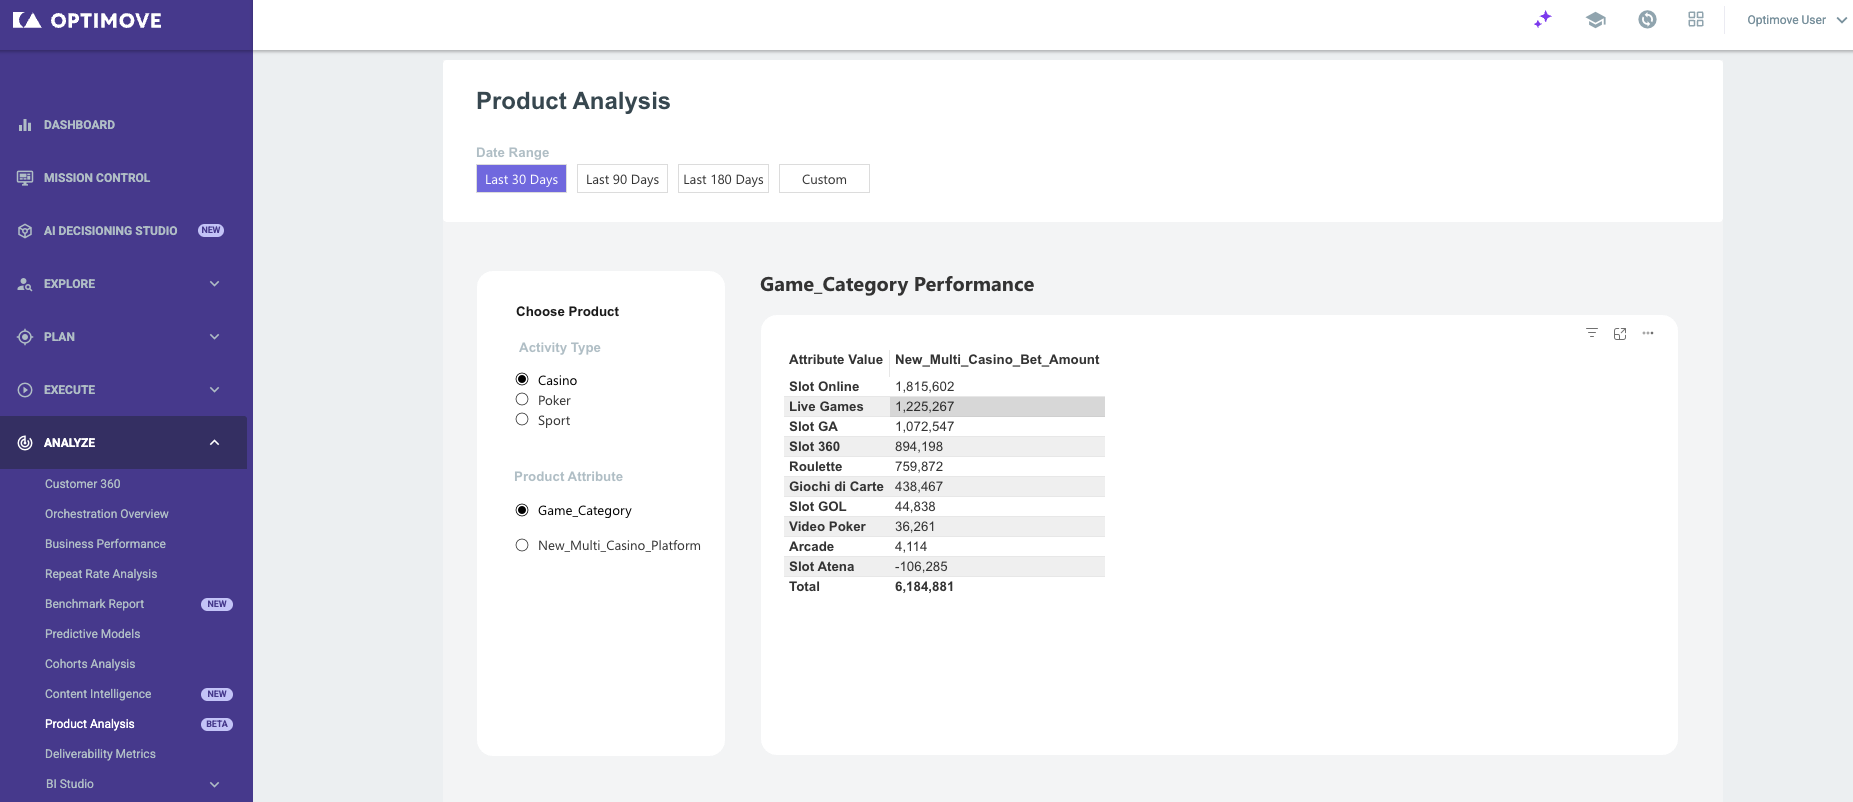Select the Sport activity type radio

[x=522, y=420]
